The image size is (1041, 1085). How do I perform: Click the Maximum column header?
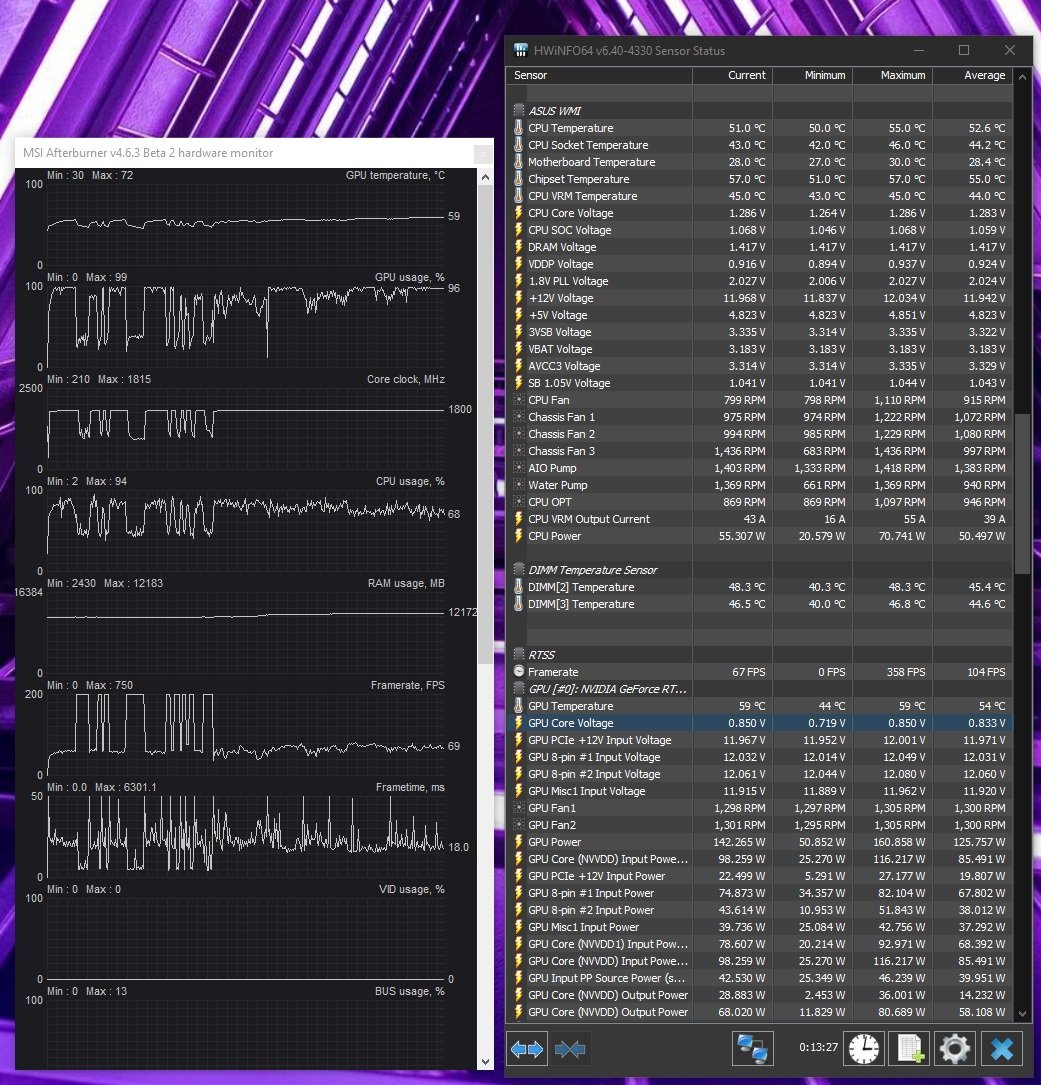893,75
